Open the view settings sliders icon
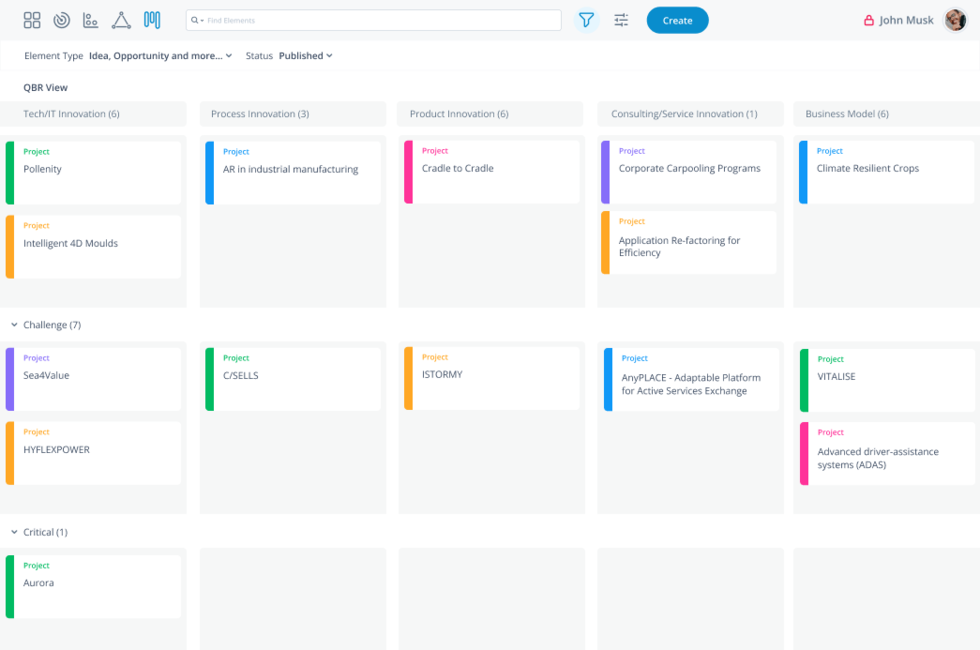Screen dimensions: 980x650 tap(621, 21)
